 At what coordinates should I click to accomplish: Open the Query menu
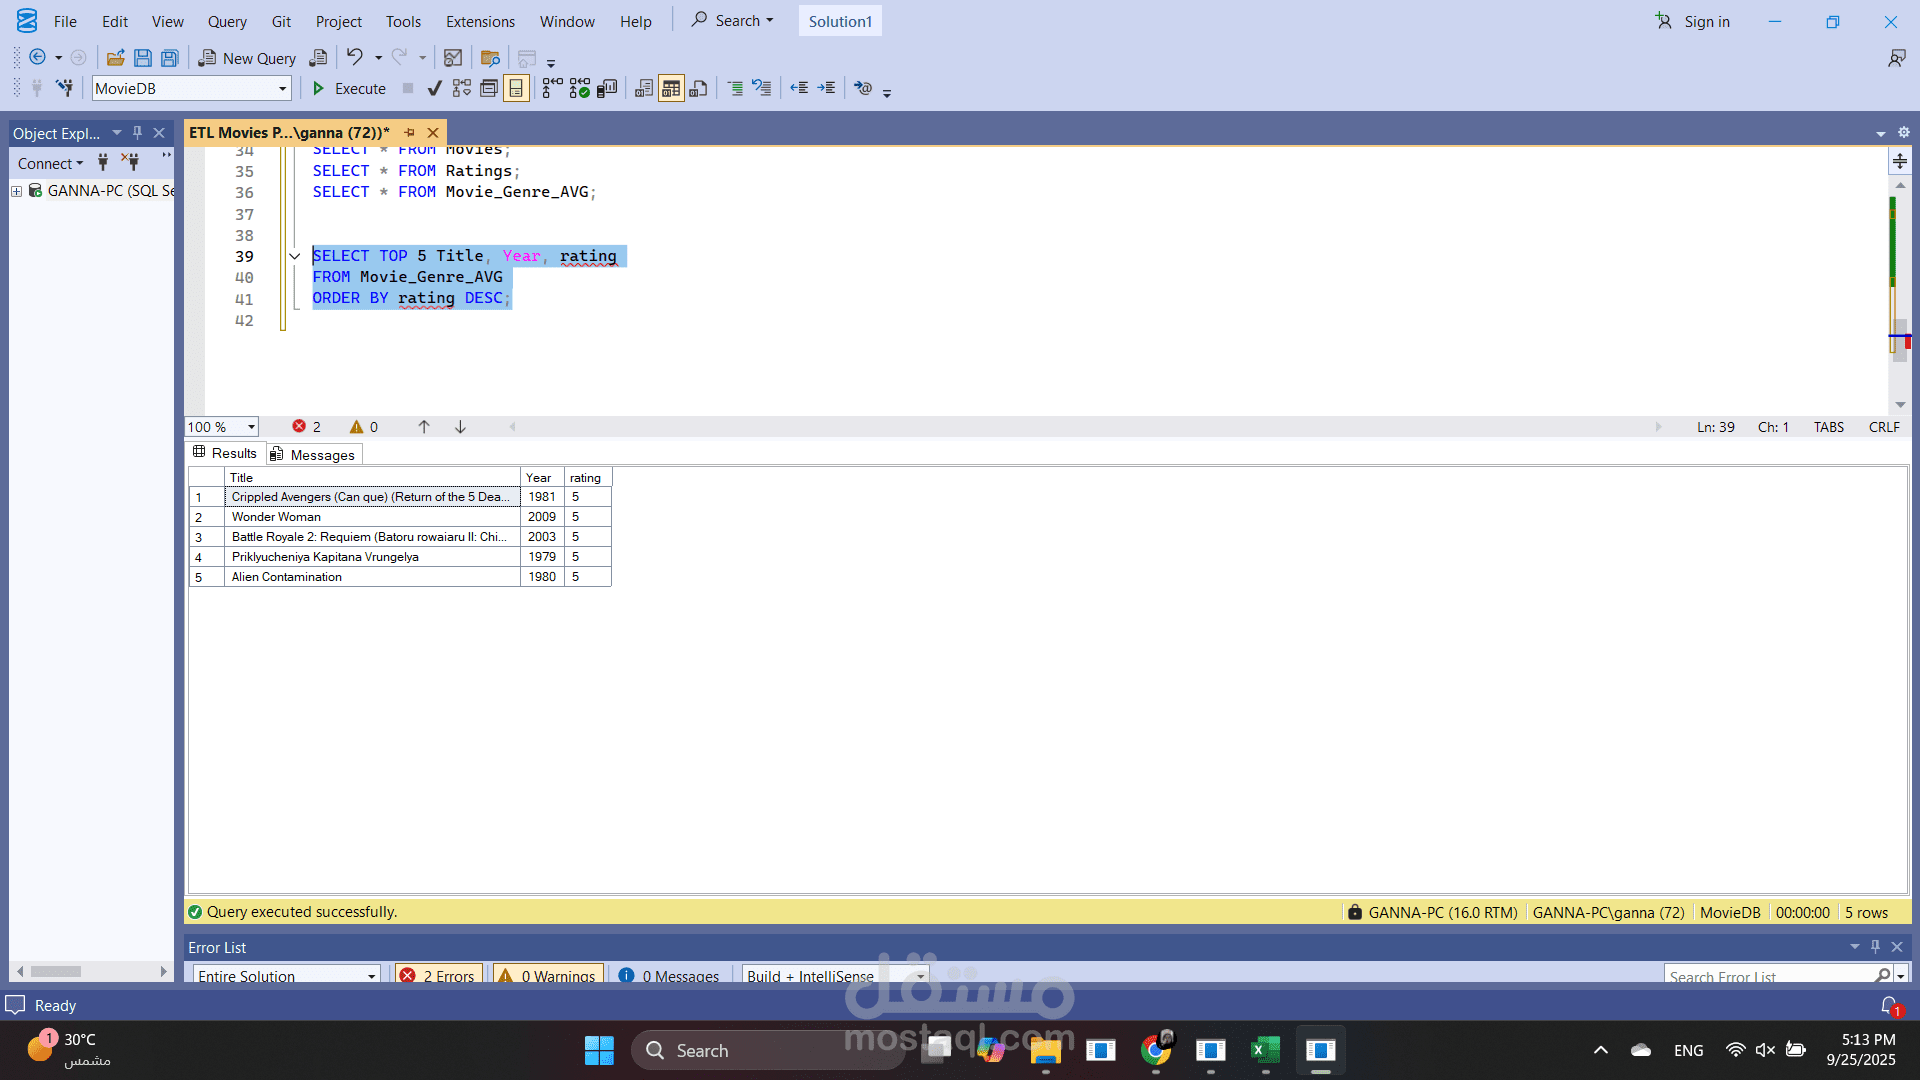[227, 21]
